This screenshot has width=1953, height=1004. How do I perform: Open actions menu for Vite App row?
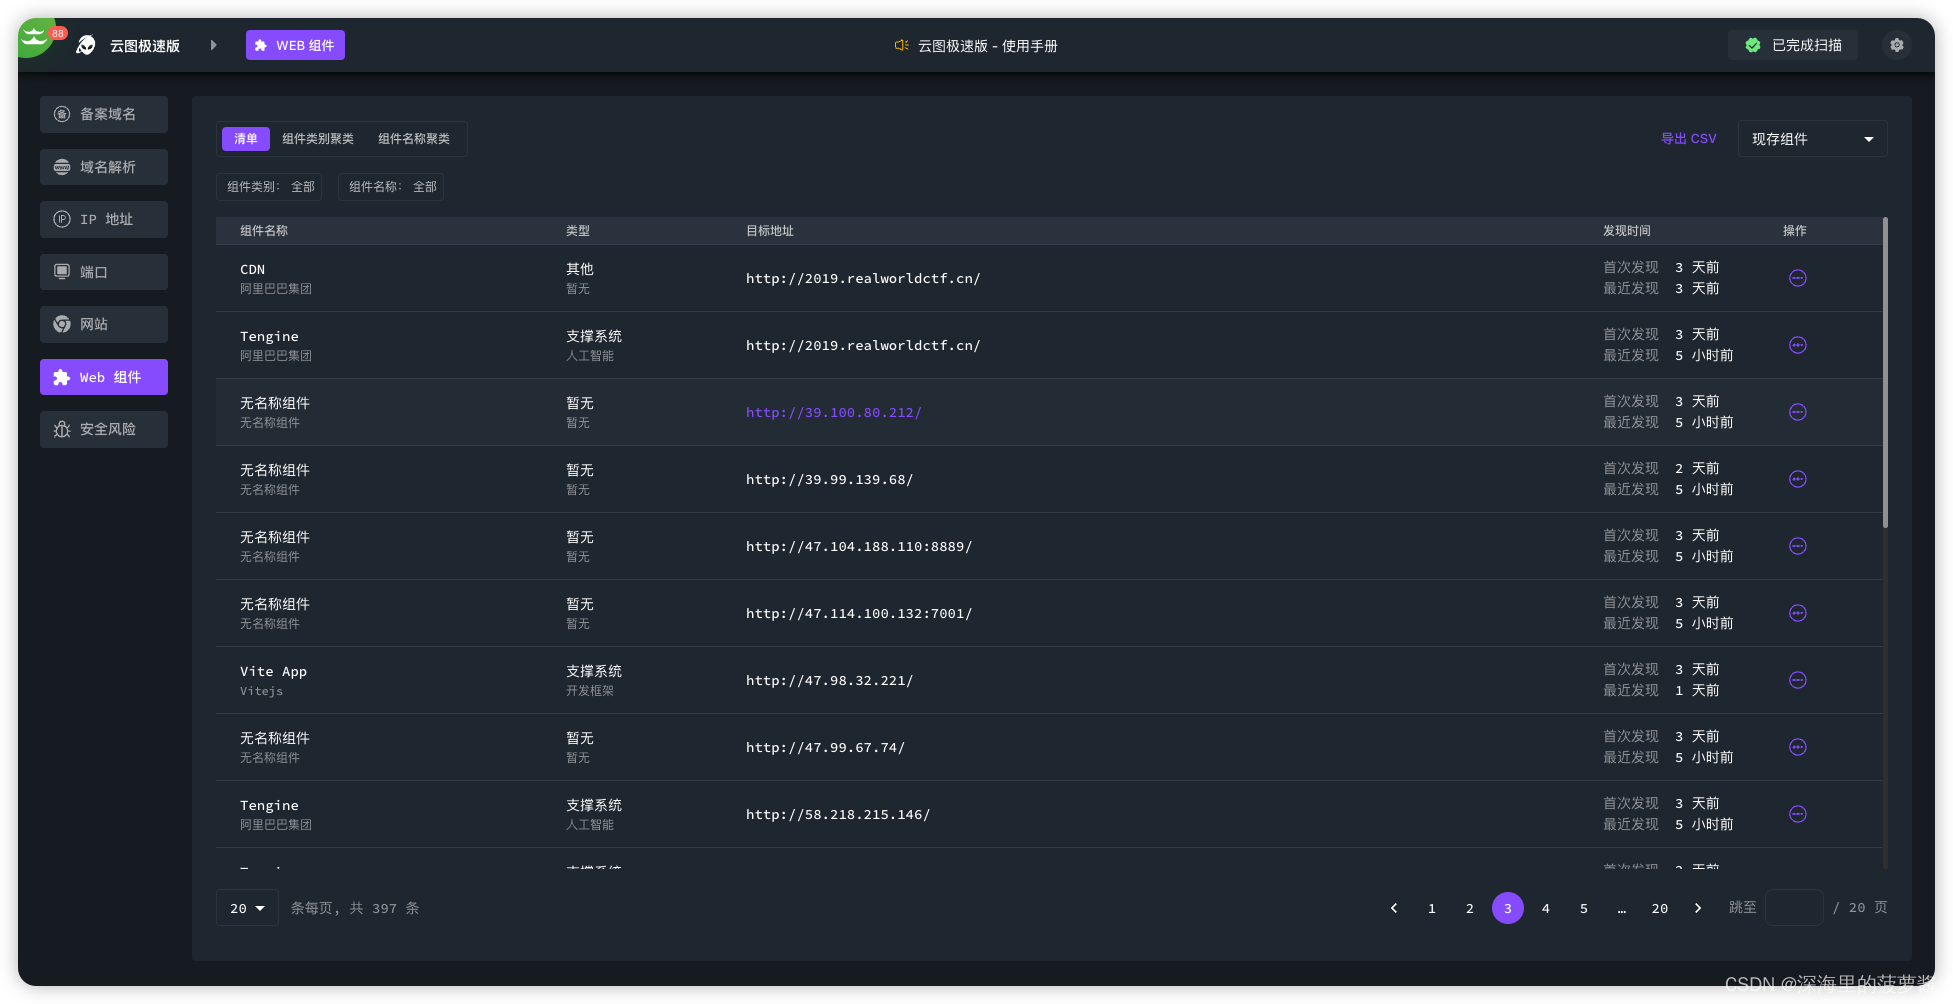pos(1797,680)
